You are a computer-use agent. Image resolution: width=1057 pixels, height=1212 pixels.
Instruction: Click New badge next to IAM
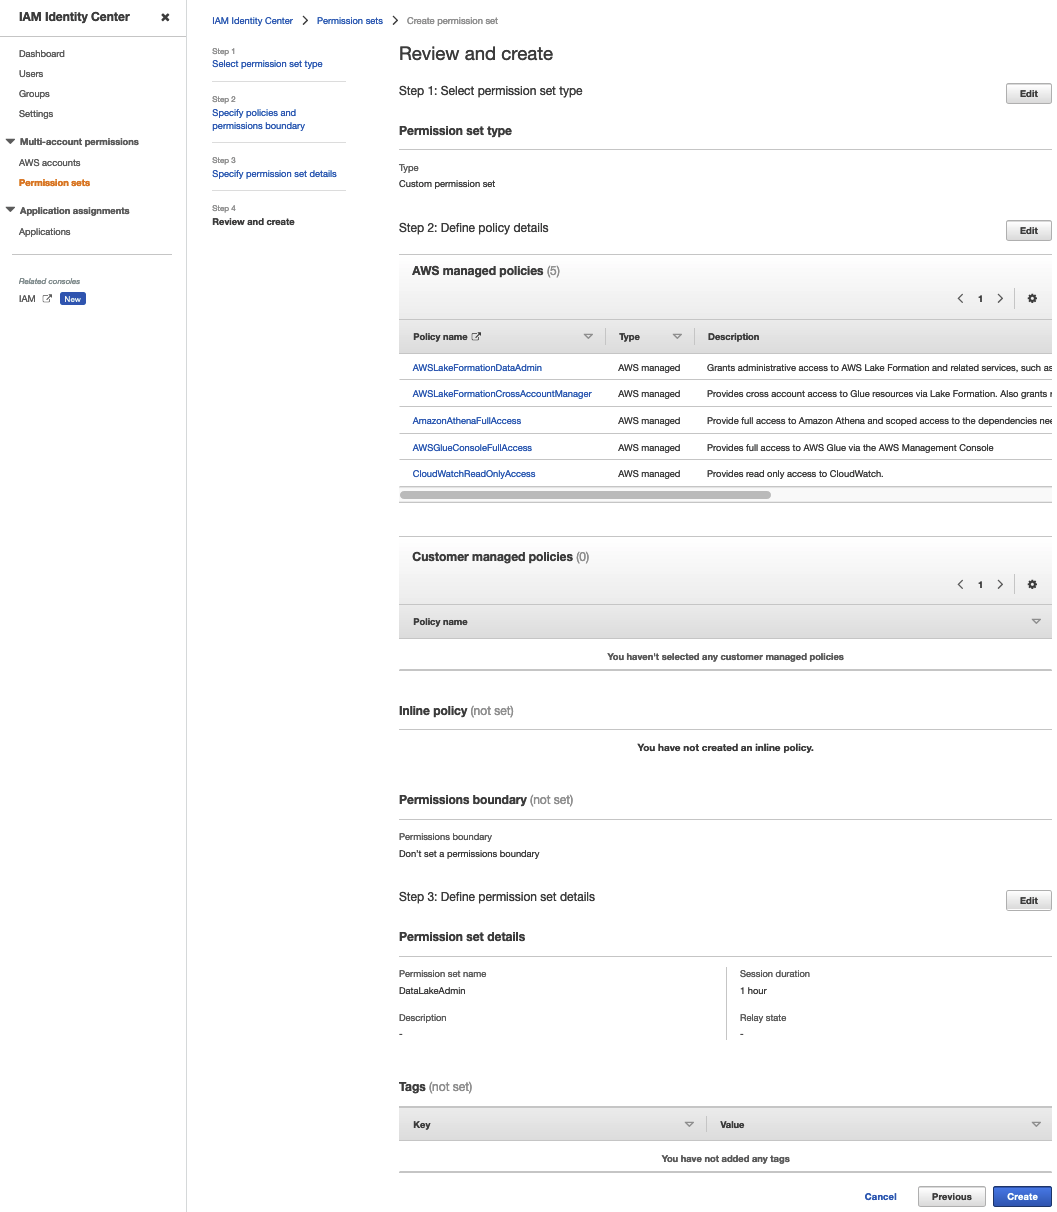point(73,299)
